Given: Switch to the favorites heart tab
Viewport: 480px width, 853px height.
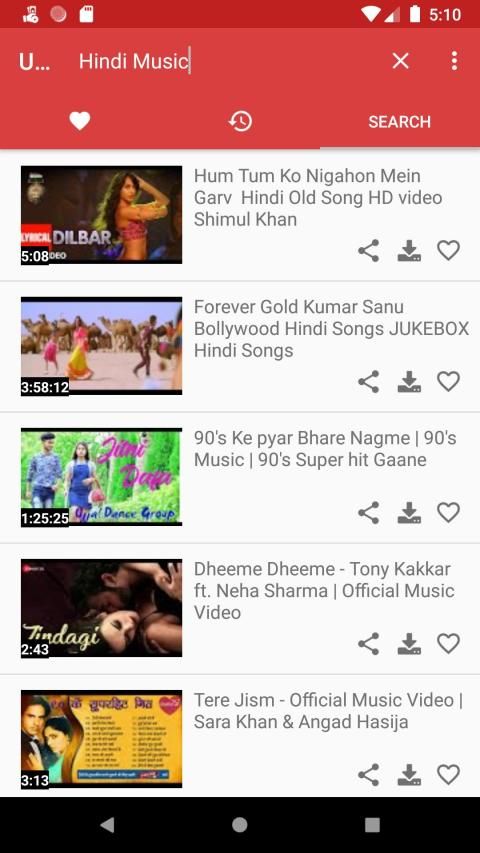Looking at the screenshot, I should click(x=79, y=121).
